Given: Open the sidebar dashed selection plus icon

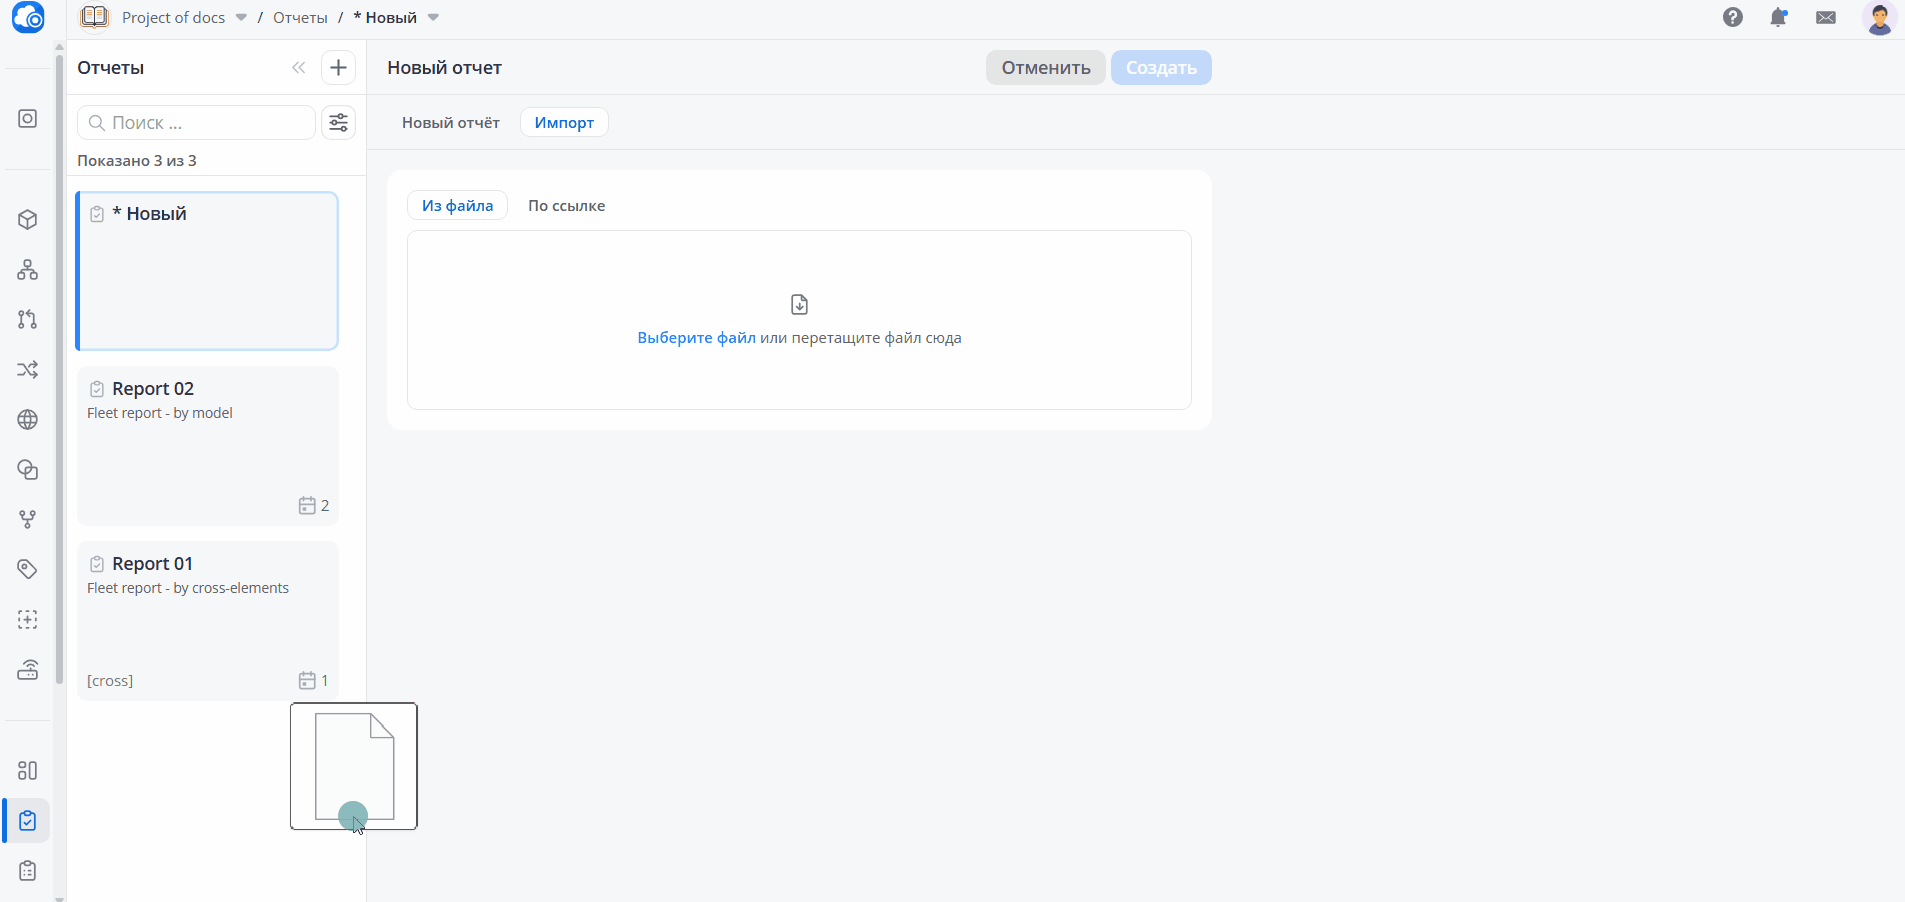Looking at the screenshot, I should click(28, 620).
